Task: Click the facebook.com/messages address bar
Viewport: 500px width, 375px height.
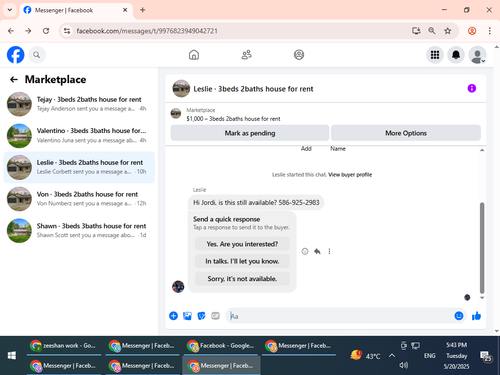Action: pyautogui.click(x=233, y=31)
